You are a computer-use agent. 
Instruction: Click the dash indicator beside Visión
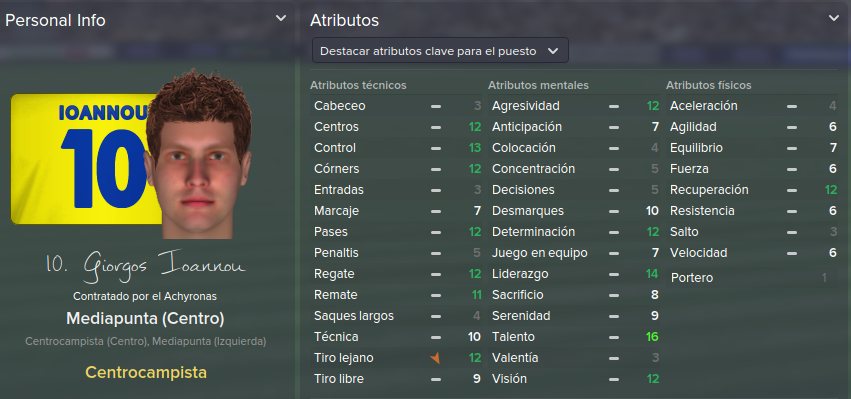click(x=613, y=379)
